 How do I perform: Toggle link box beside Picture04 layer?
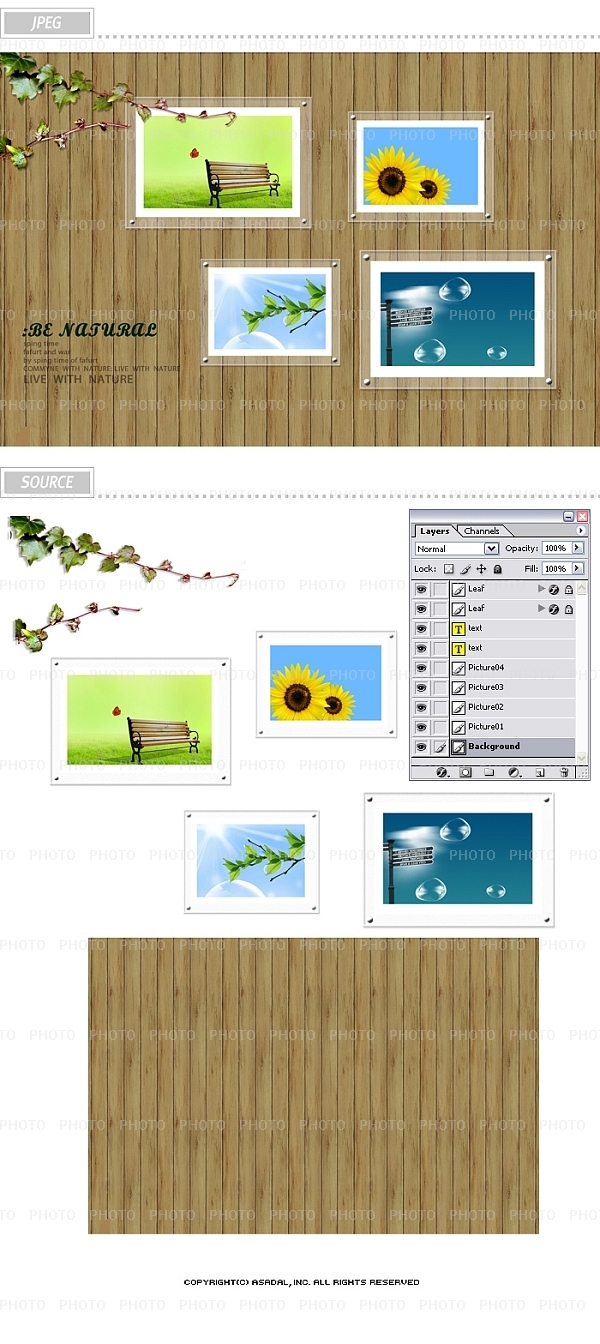click(440, 668)
